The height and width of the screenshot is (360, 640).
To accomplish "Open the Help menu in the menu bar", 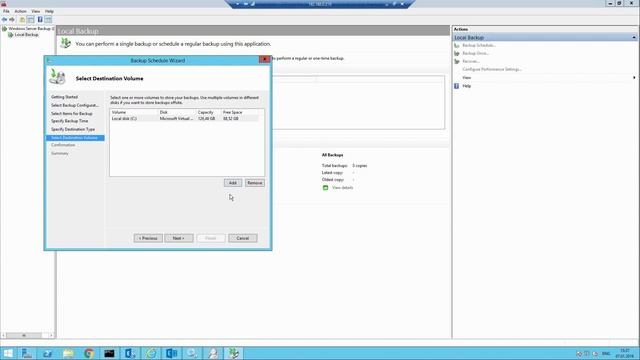I will tap(49, 11).
